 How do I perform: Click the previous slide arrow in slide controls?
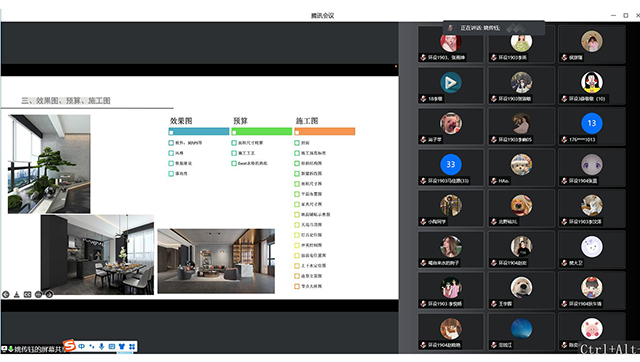pyautogui.click(x=6, y=294)
